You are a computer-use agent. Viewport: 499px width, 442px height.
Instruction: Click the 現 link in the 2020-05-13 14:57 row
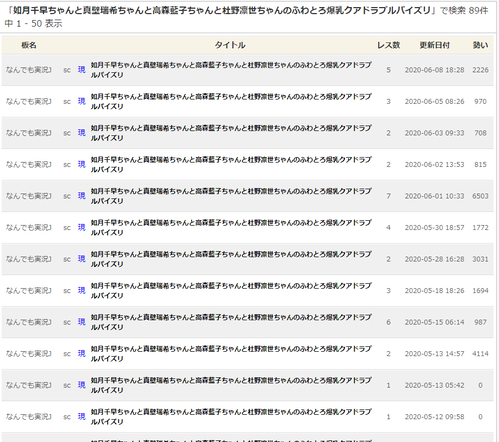(82, 353)
